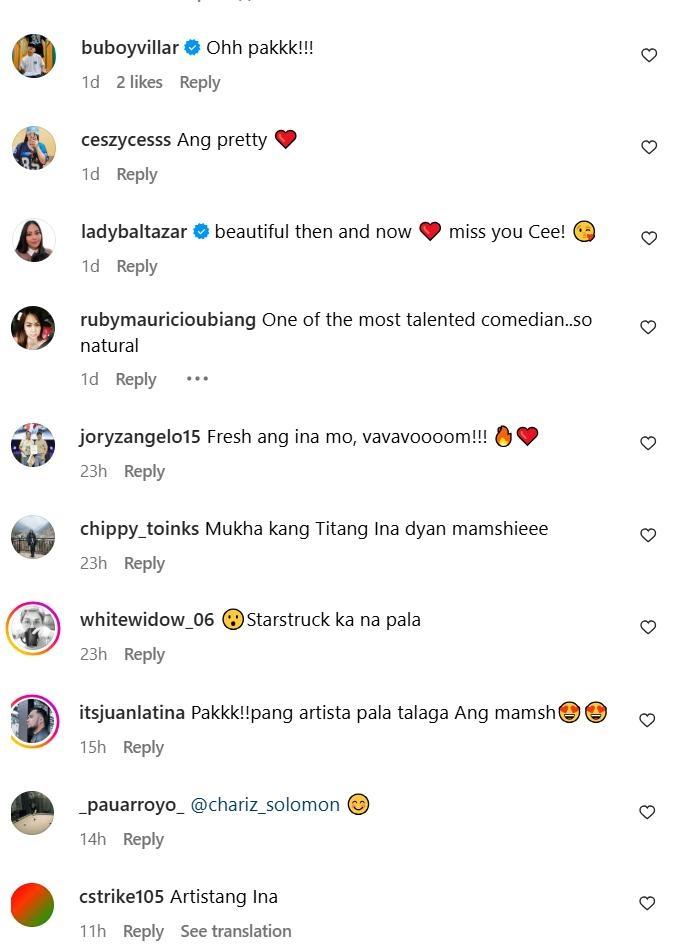This screenshot has height=952, width=679.
Task: Heart rubymaurcioubiang's talented comedian comment
Action: 648,327
